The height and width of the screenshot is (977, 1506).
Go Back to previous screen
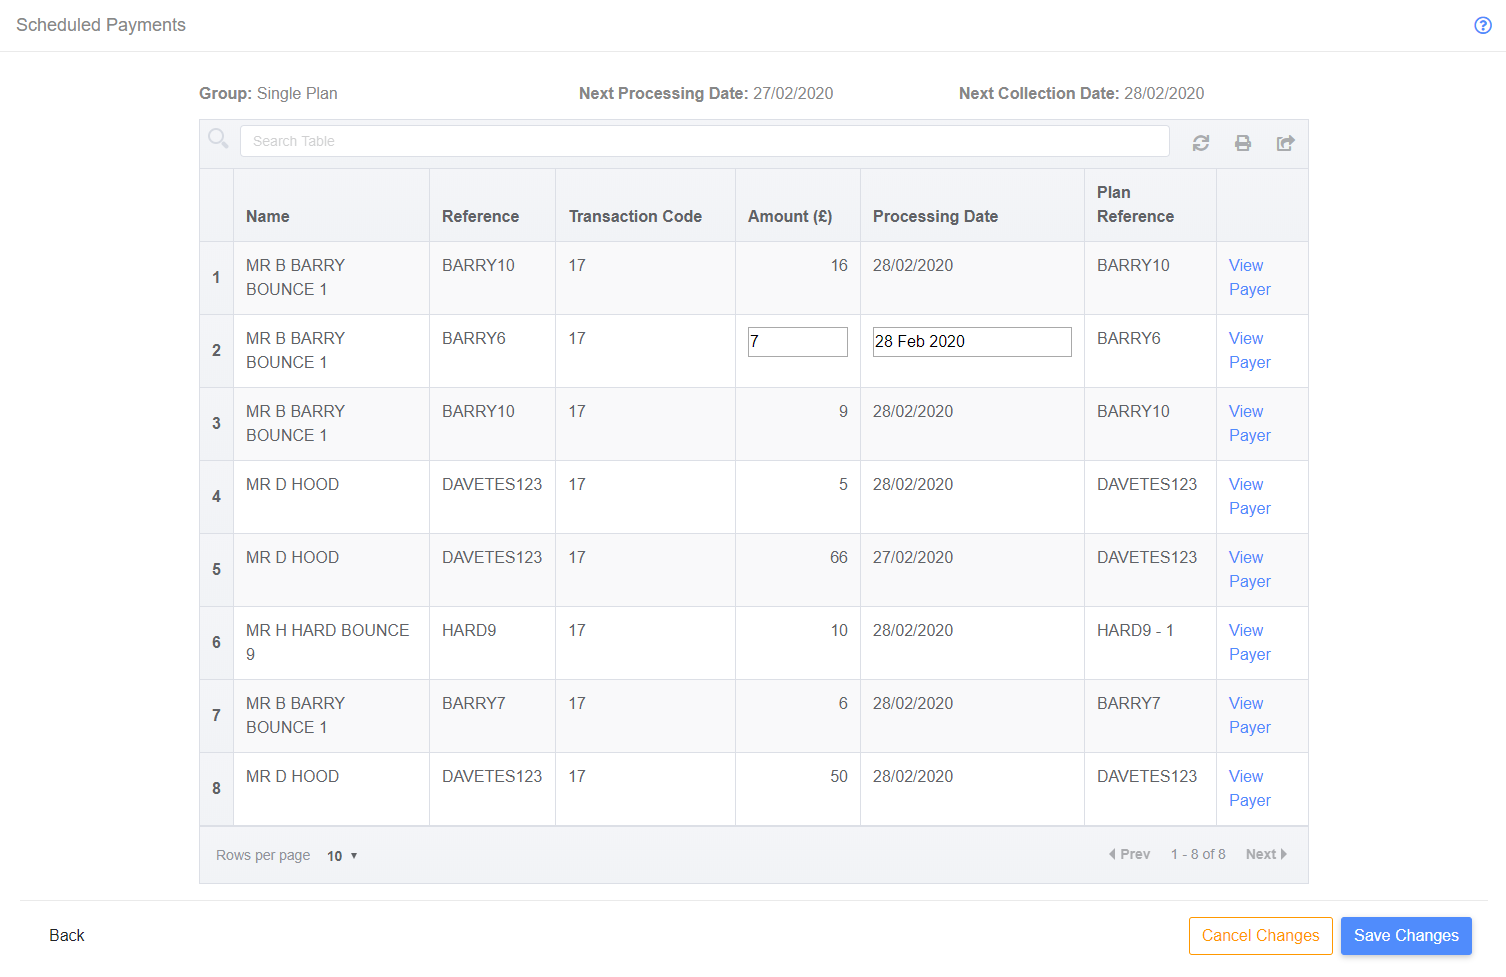point(67,936)
